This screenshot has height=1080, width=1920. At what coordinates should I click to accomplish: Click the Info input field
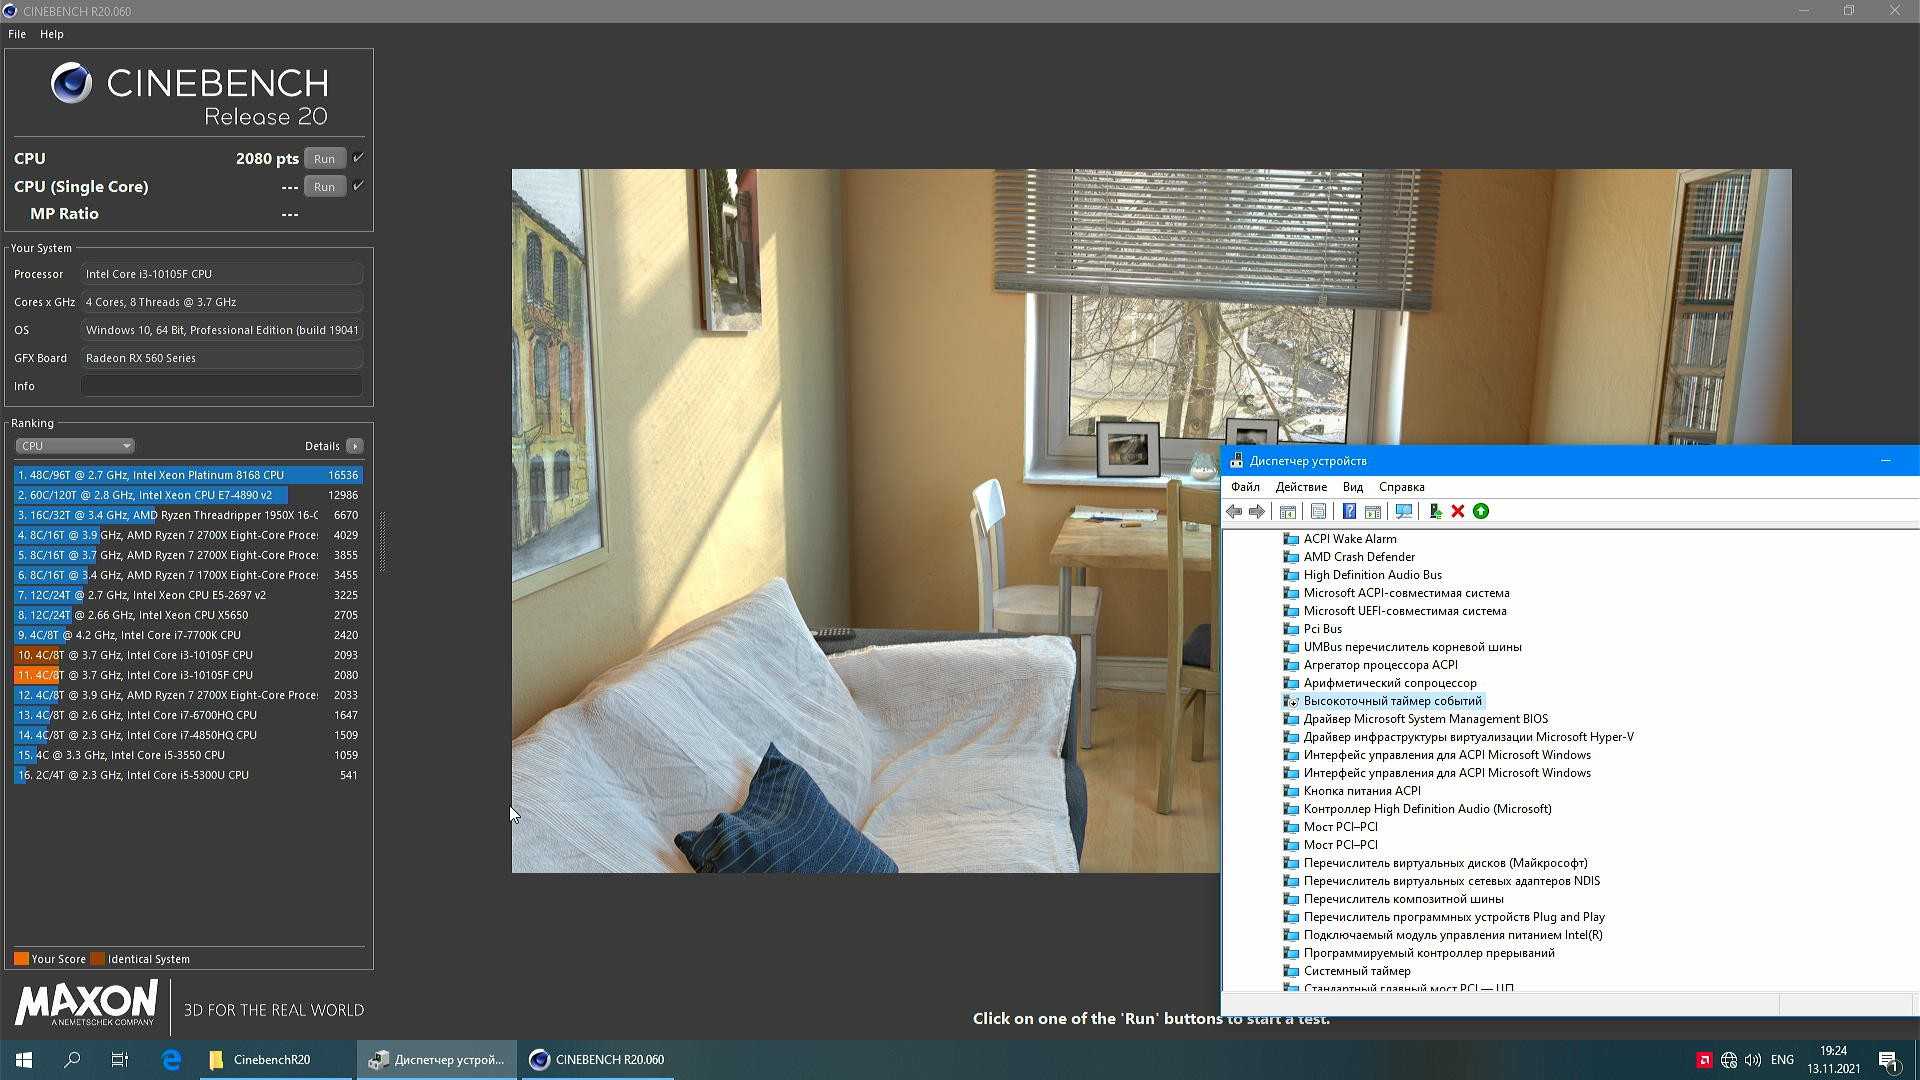coord(221,386)
